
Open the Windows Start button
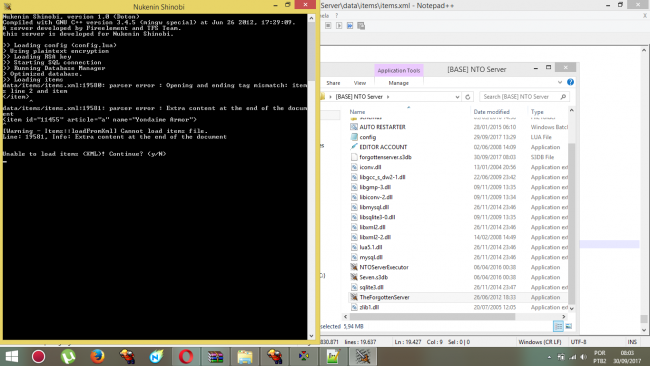tap(12, 356)
